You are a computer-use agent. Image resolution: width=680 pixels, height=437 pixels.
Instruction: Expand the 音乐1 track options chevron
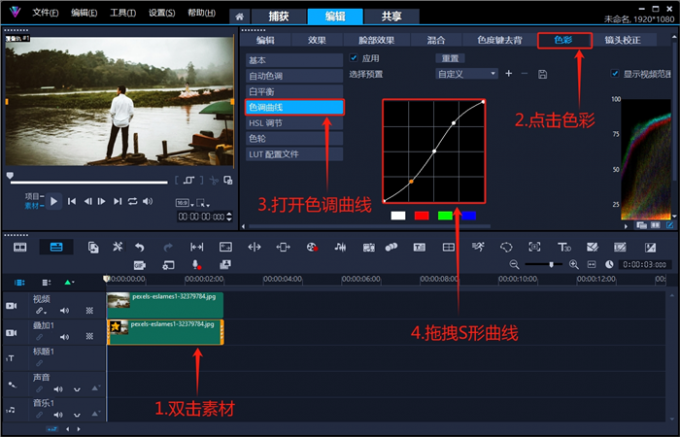point(77,415)
